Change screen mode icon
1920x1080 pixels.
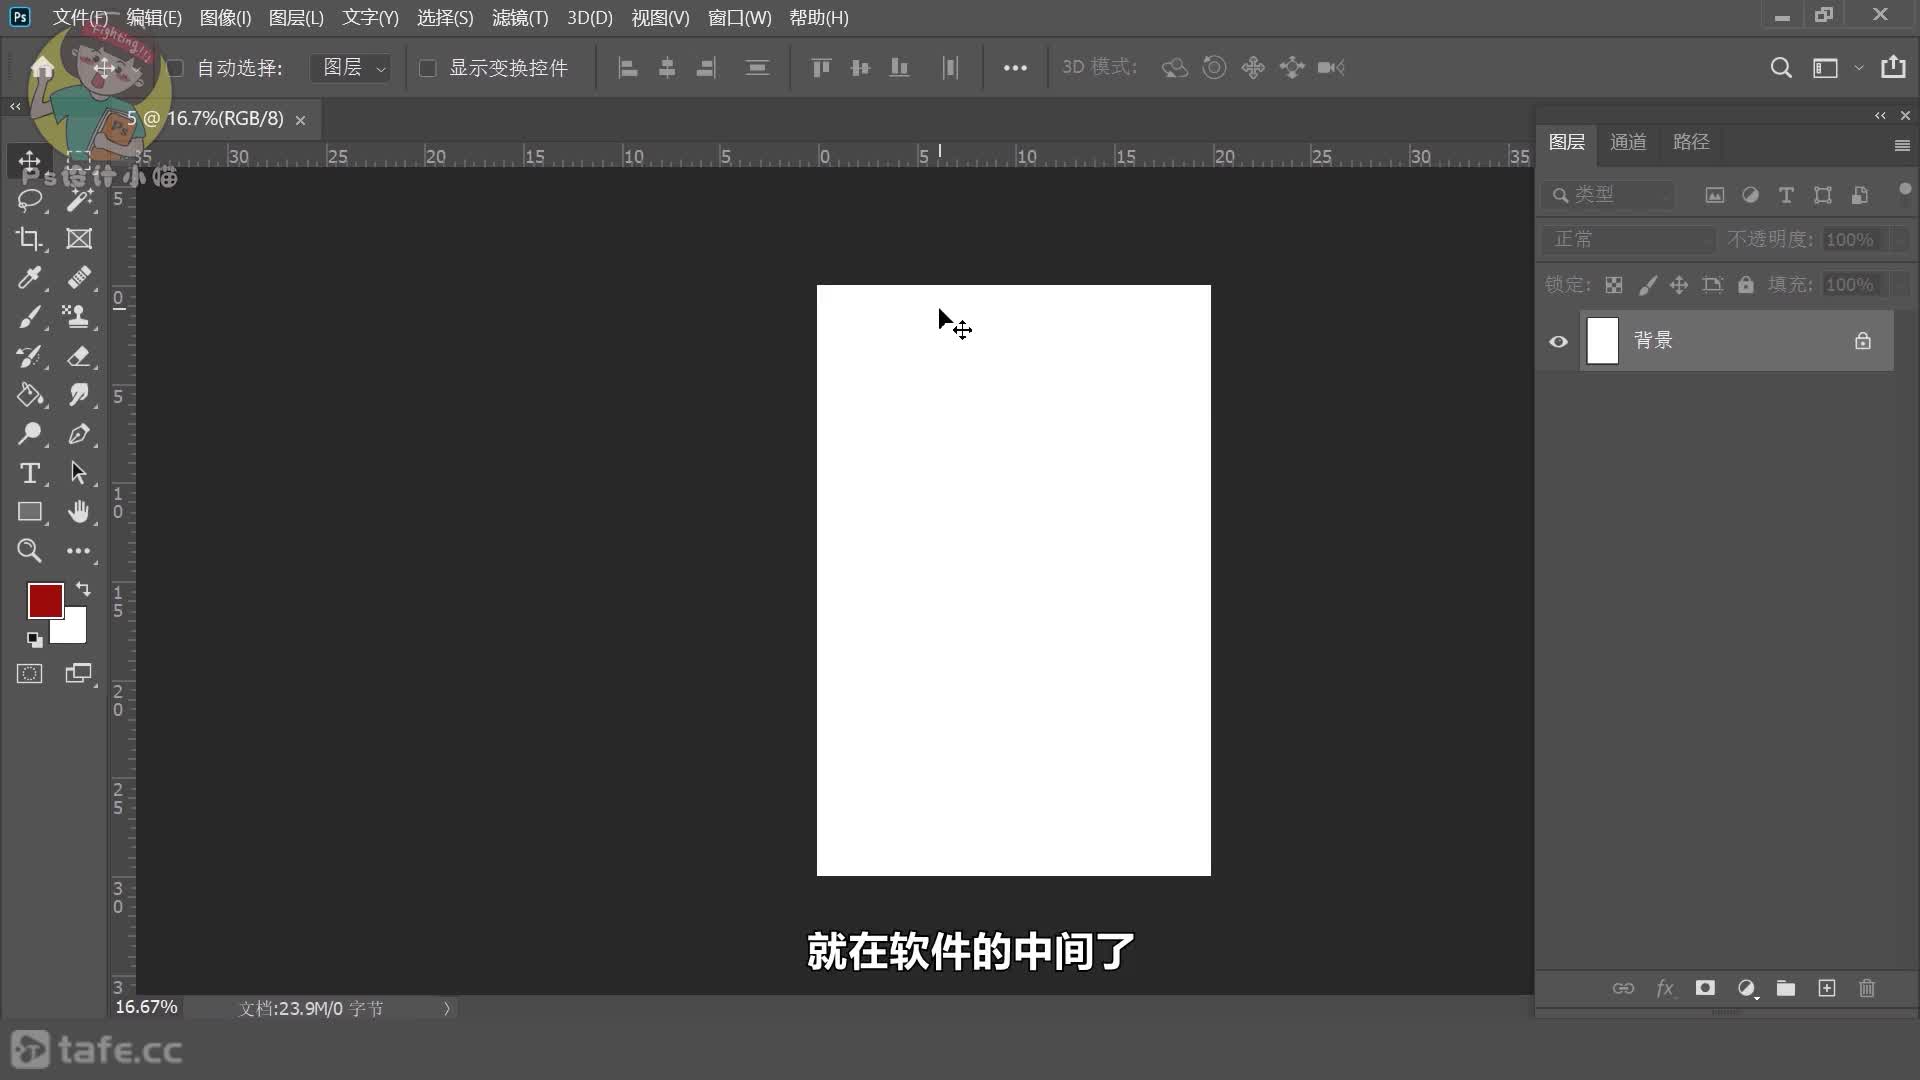79,673
